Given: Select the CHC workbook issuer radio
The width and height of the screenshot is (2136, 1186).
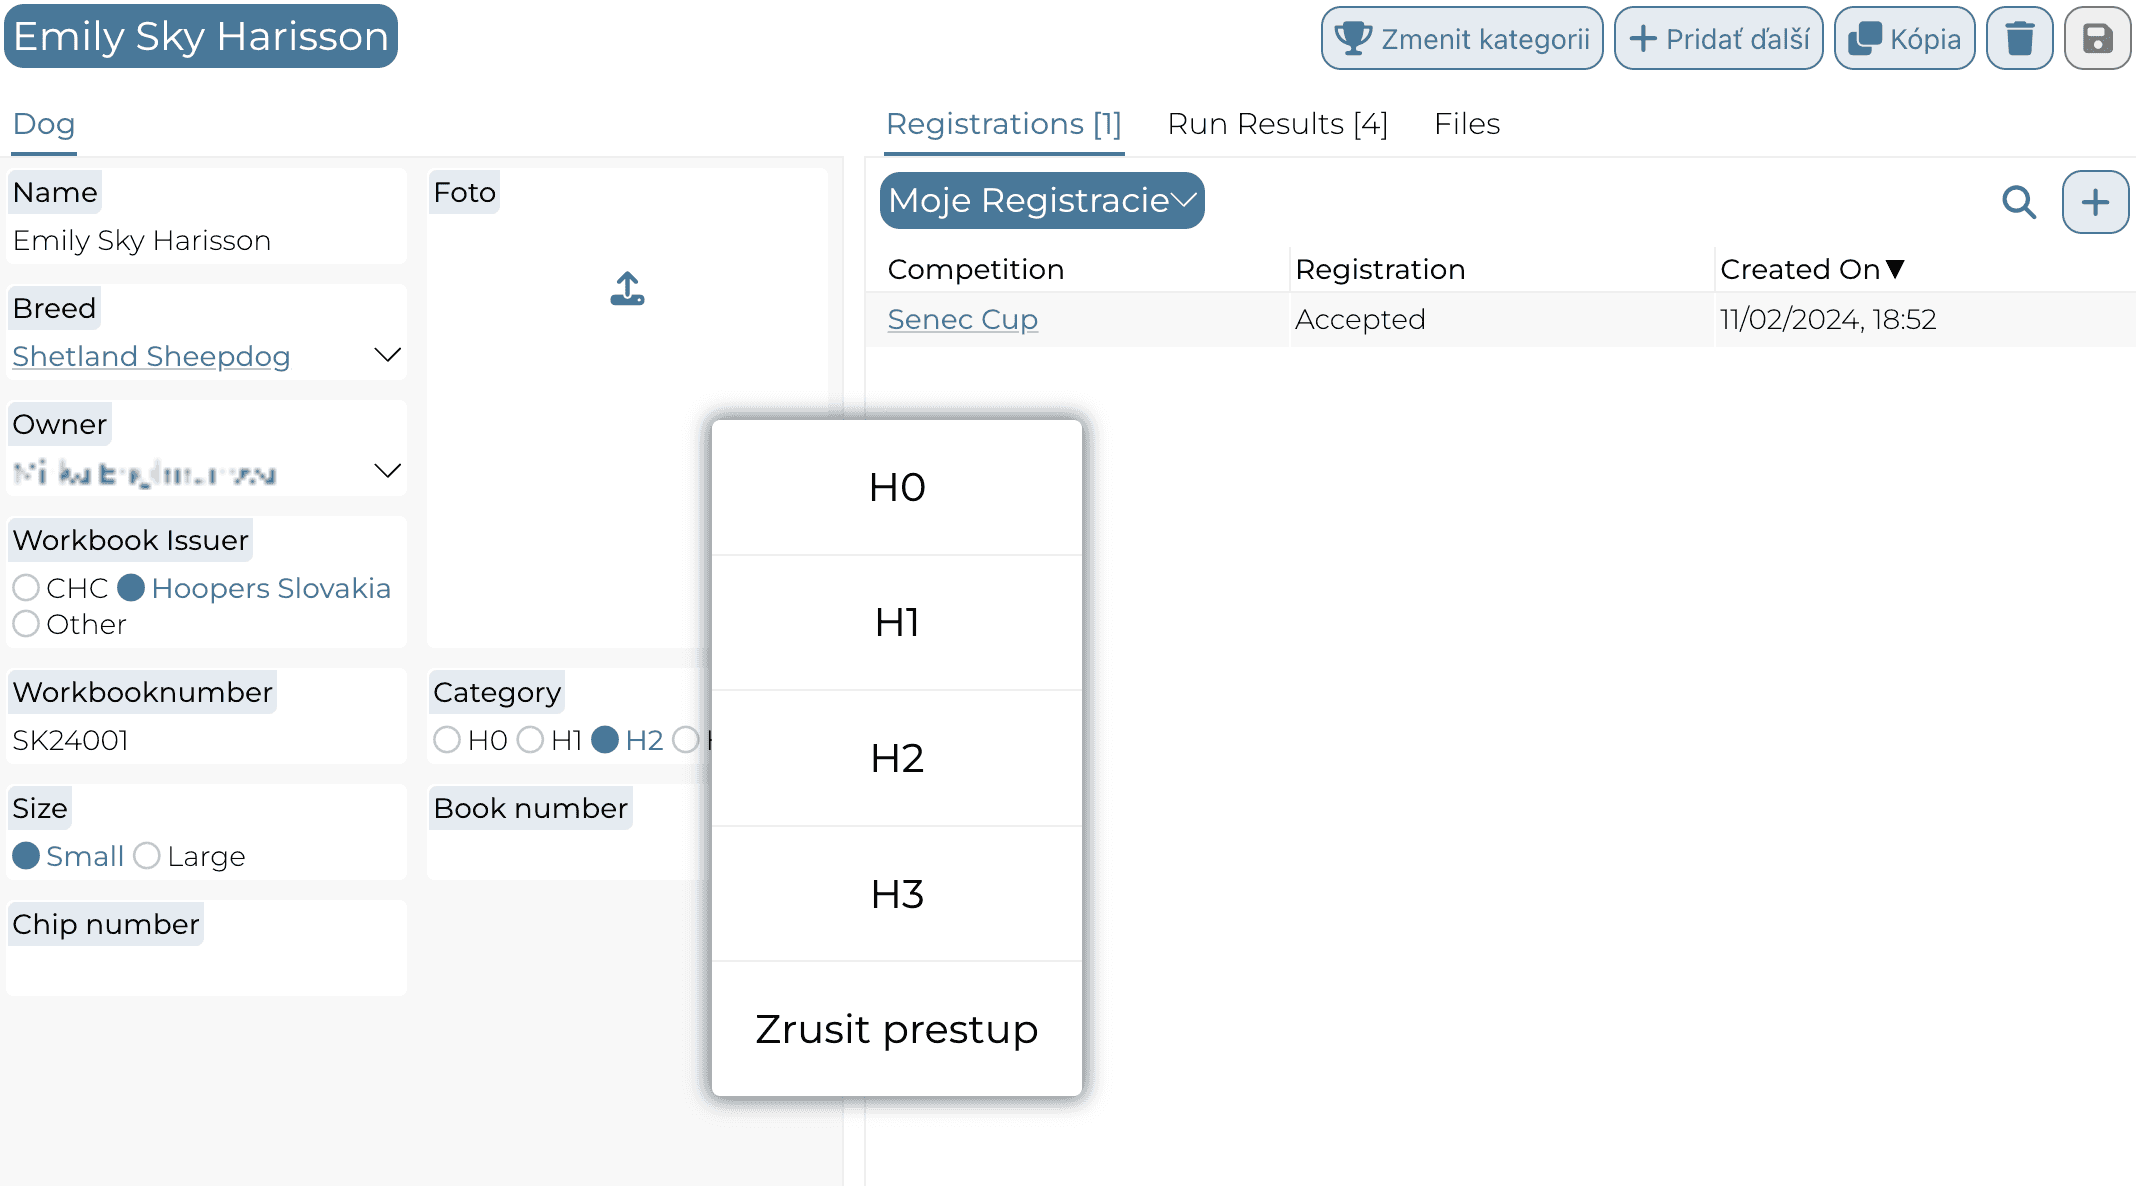Looking at the screenshot, I should point(26,588).
